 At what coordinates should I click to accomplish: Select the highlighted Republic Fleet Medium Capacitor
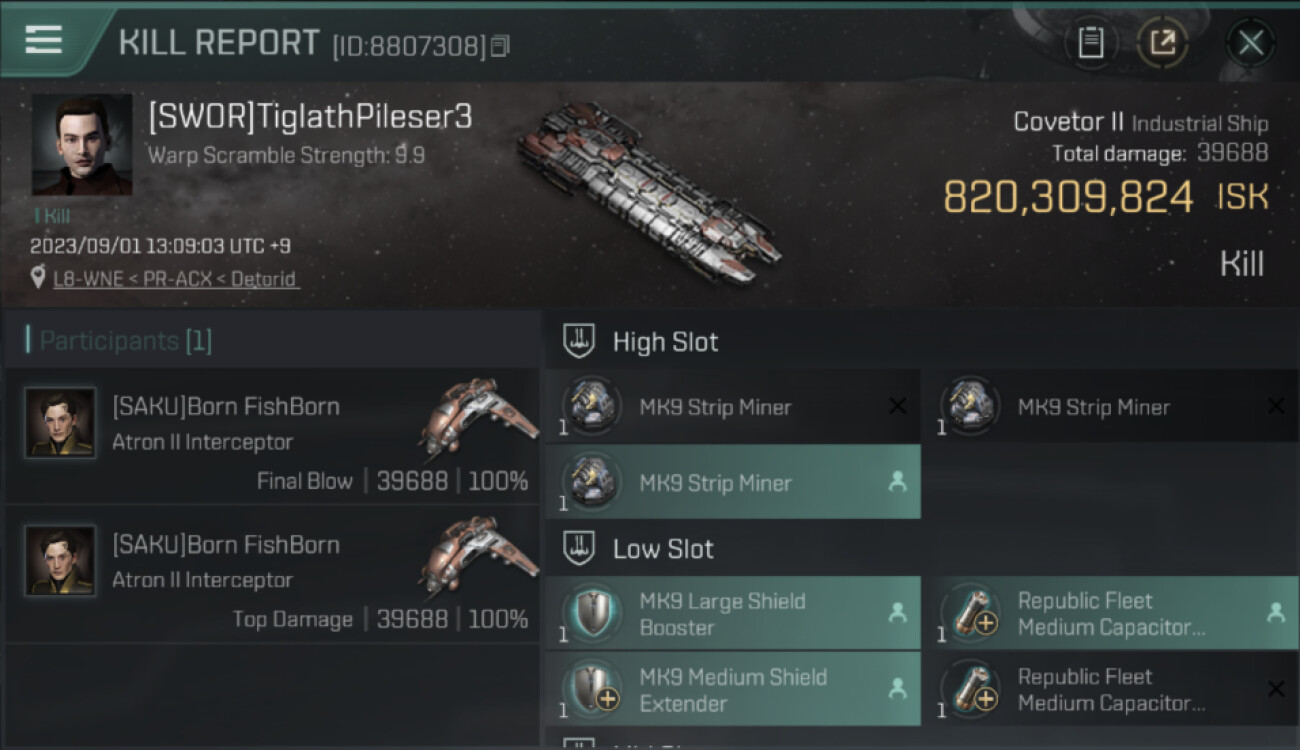[1111, 613]
